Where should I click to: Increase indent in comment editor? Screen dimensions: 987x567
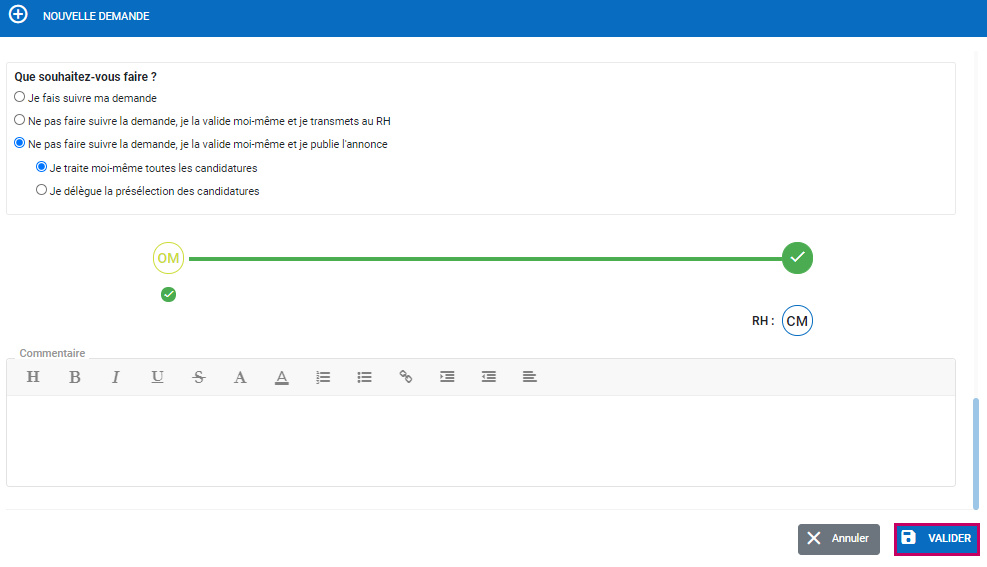click(447, 377)
